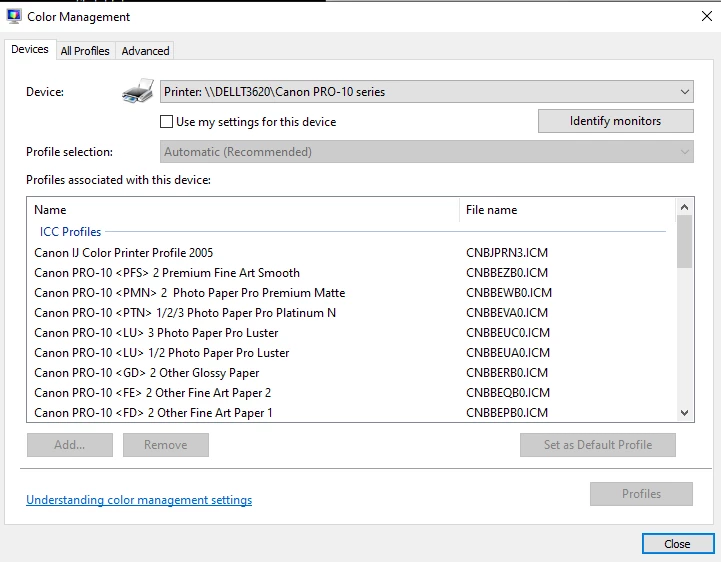This screenshot has width=721, height=562.
Task: Click file name CNBBEPB0.ICM
Action: tap(507, 413)
